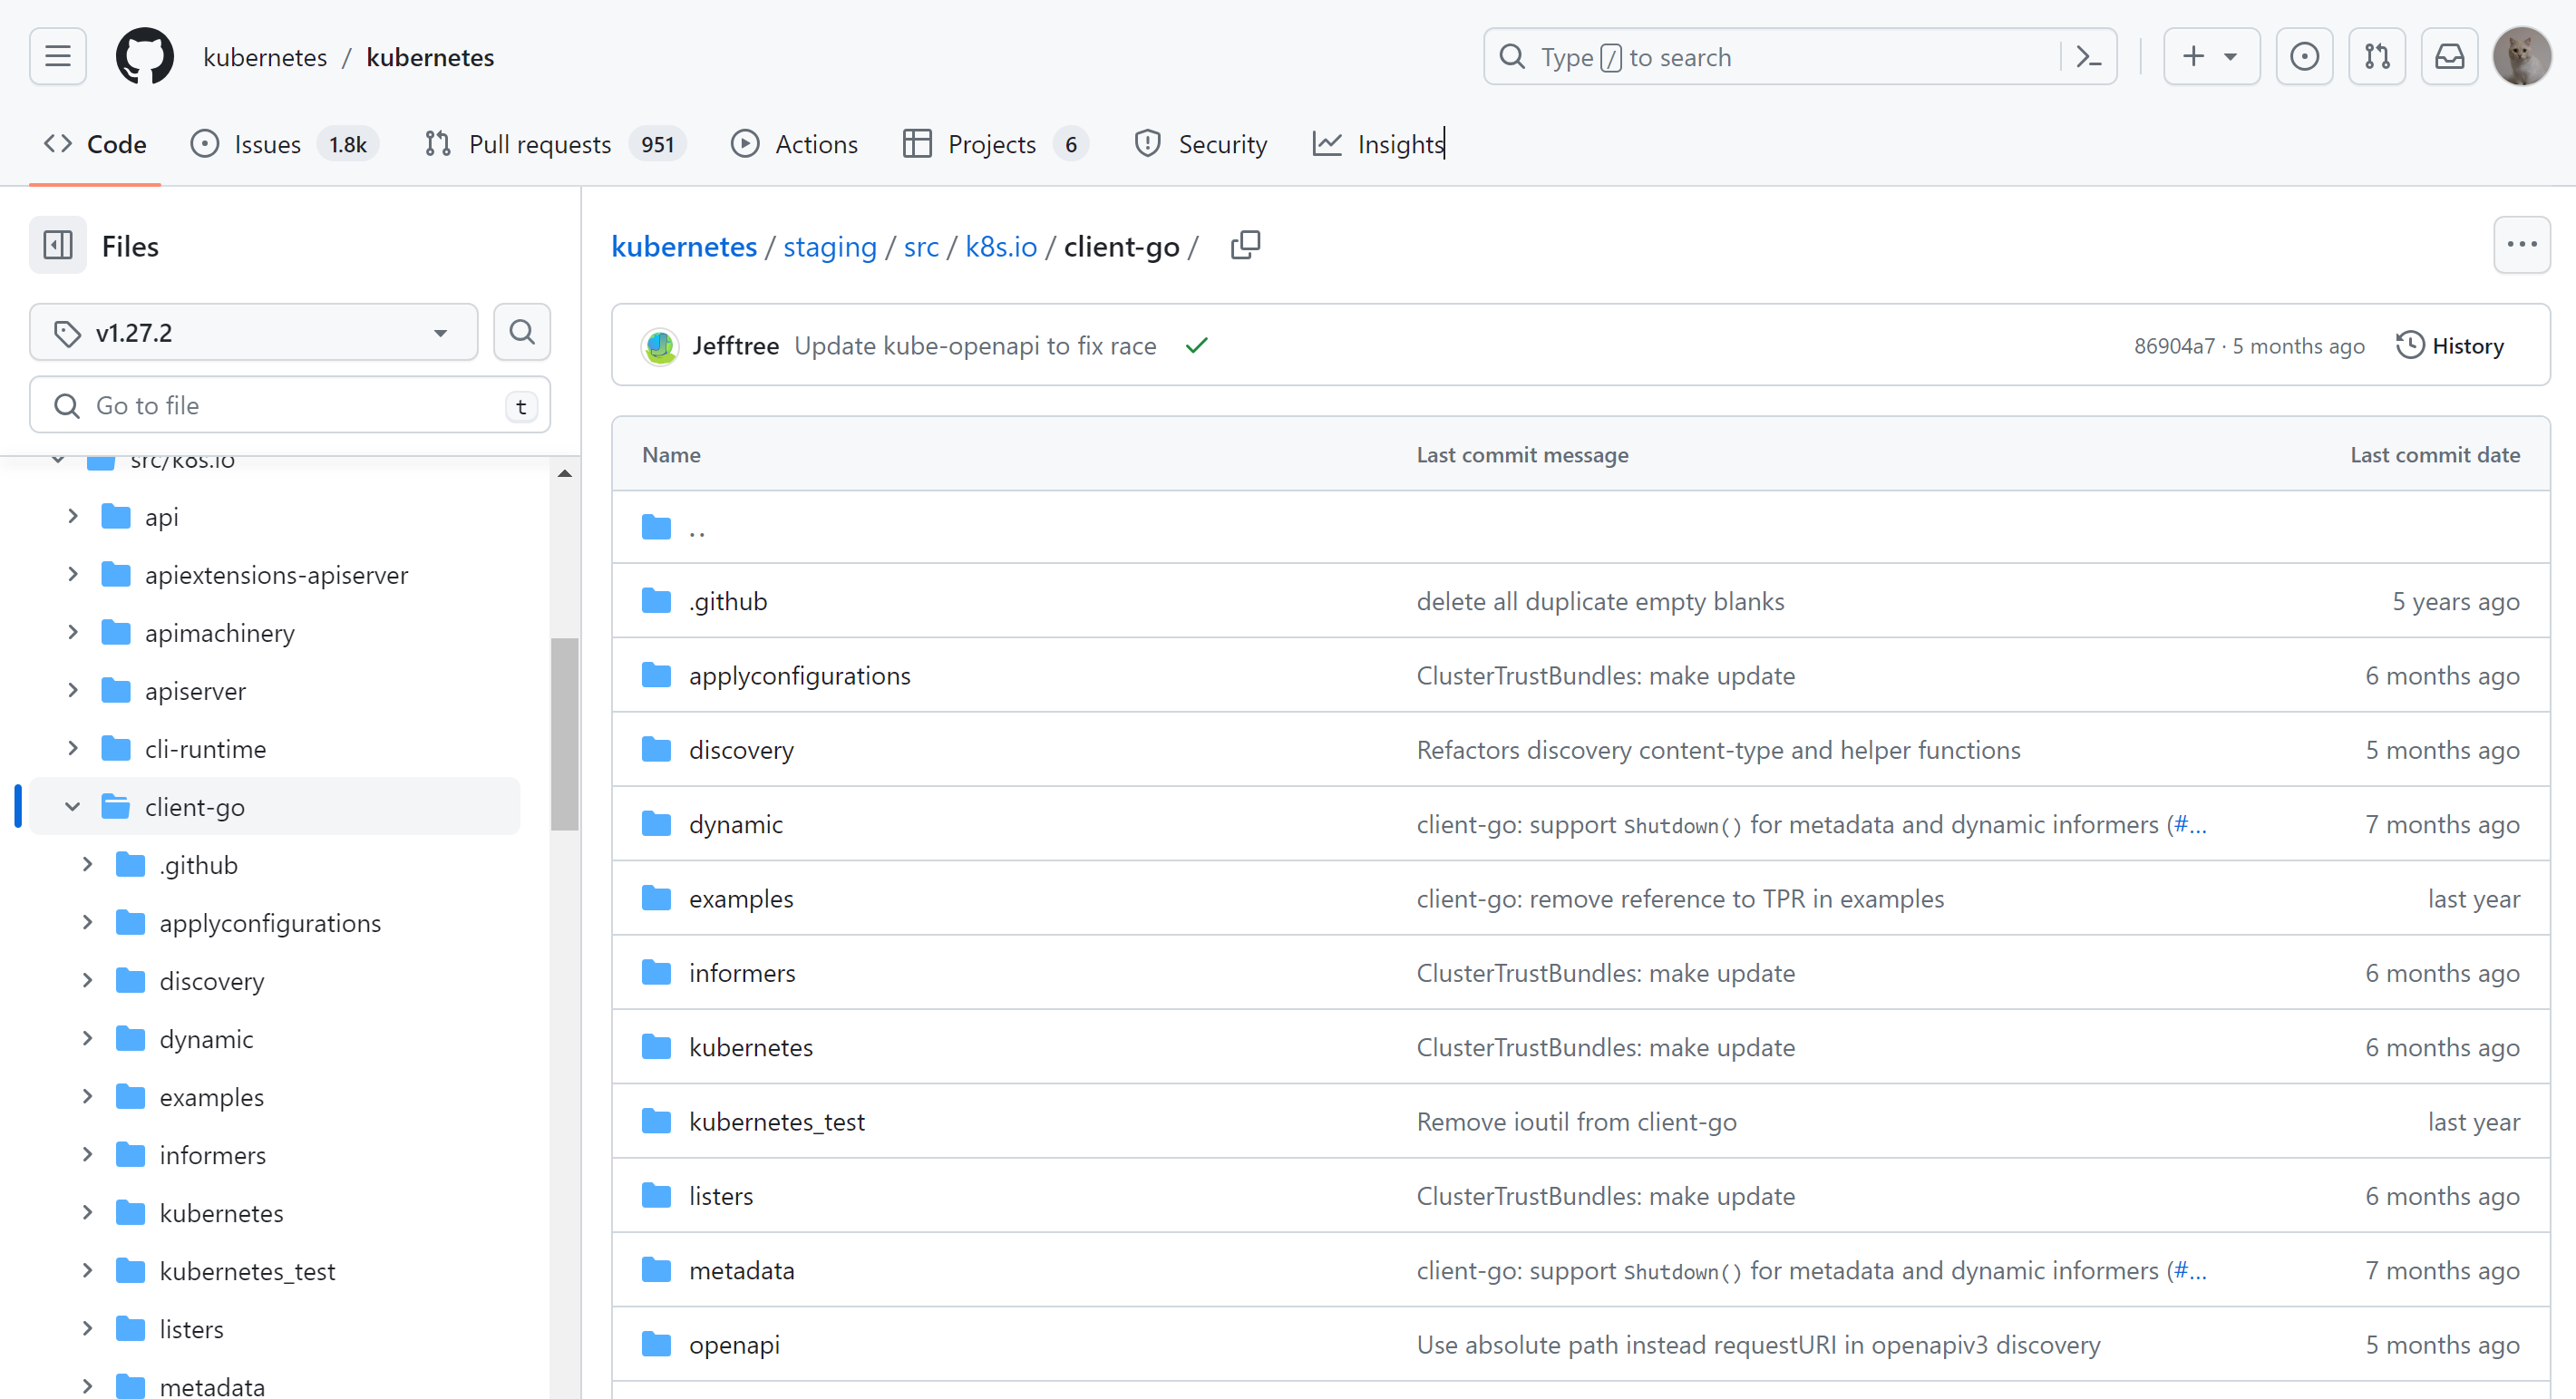The image size is (2576, 1399).
Task: Click the file tree scrollbar thumb
Action: tap(565, 733)
